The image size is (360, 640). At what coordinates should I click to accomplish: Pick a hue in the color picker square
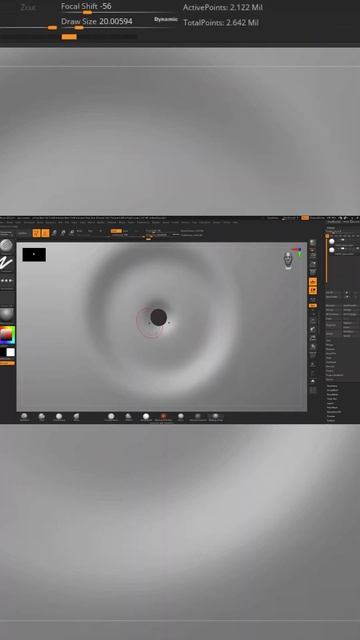[7, 335]
